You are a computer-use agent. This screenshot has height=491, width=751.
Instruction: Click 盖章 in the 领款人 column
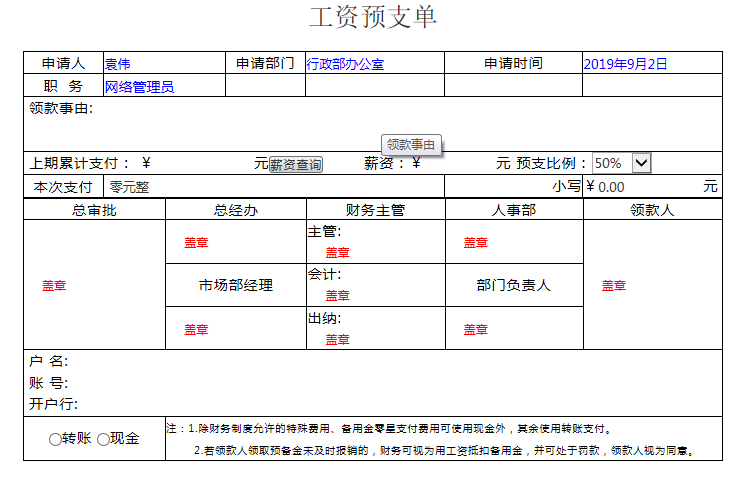614,286
